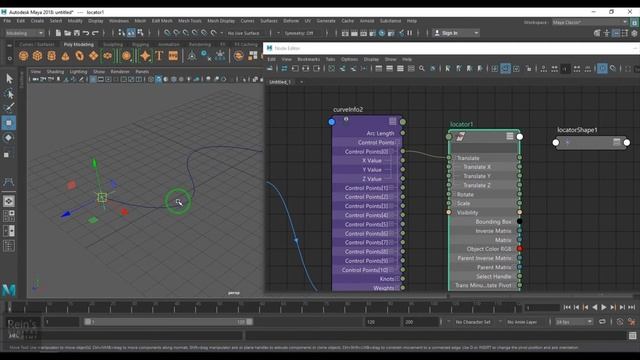This screenshot has height=360, width=640.
Task: Go to end of playback range
Action: pos(631,307)
